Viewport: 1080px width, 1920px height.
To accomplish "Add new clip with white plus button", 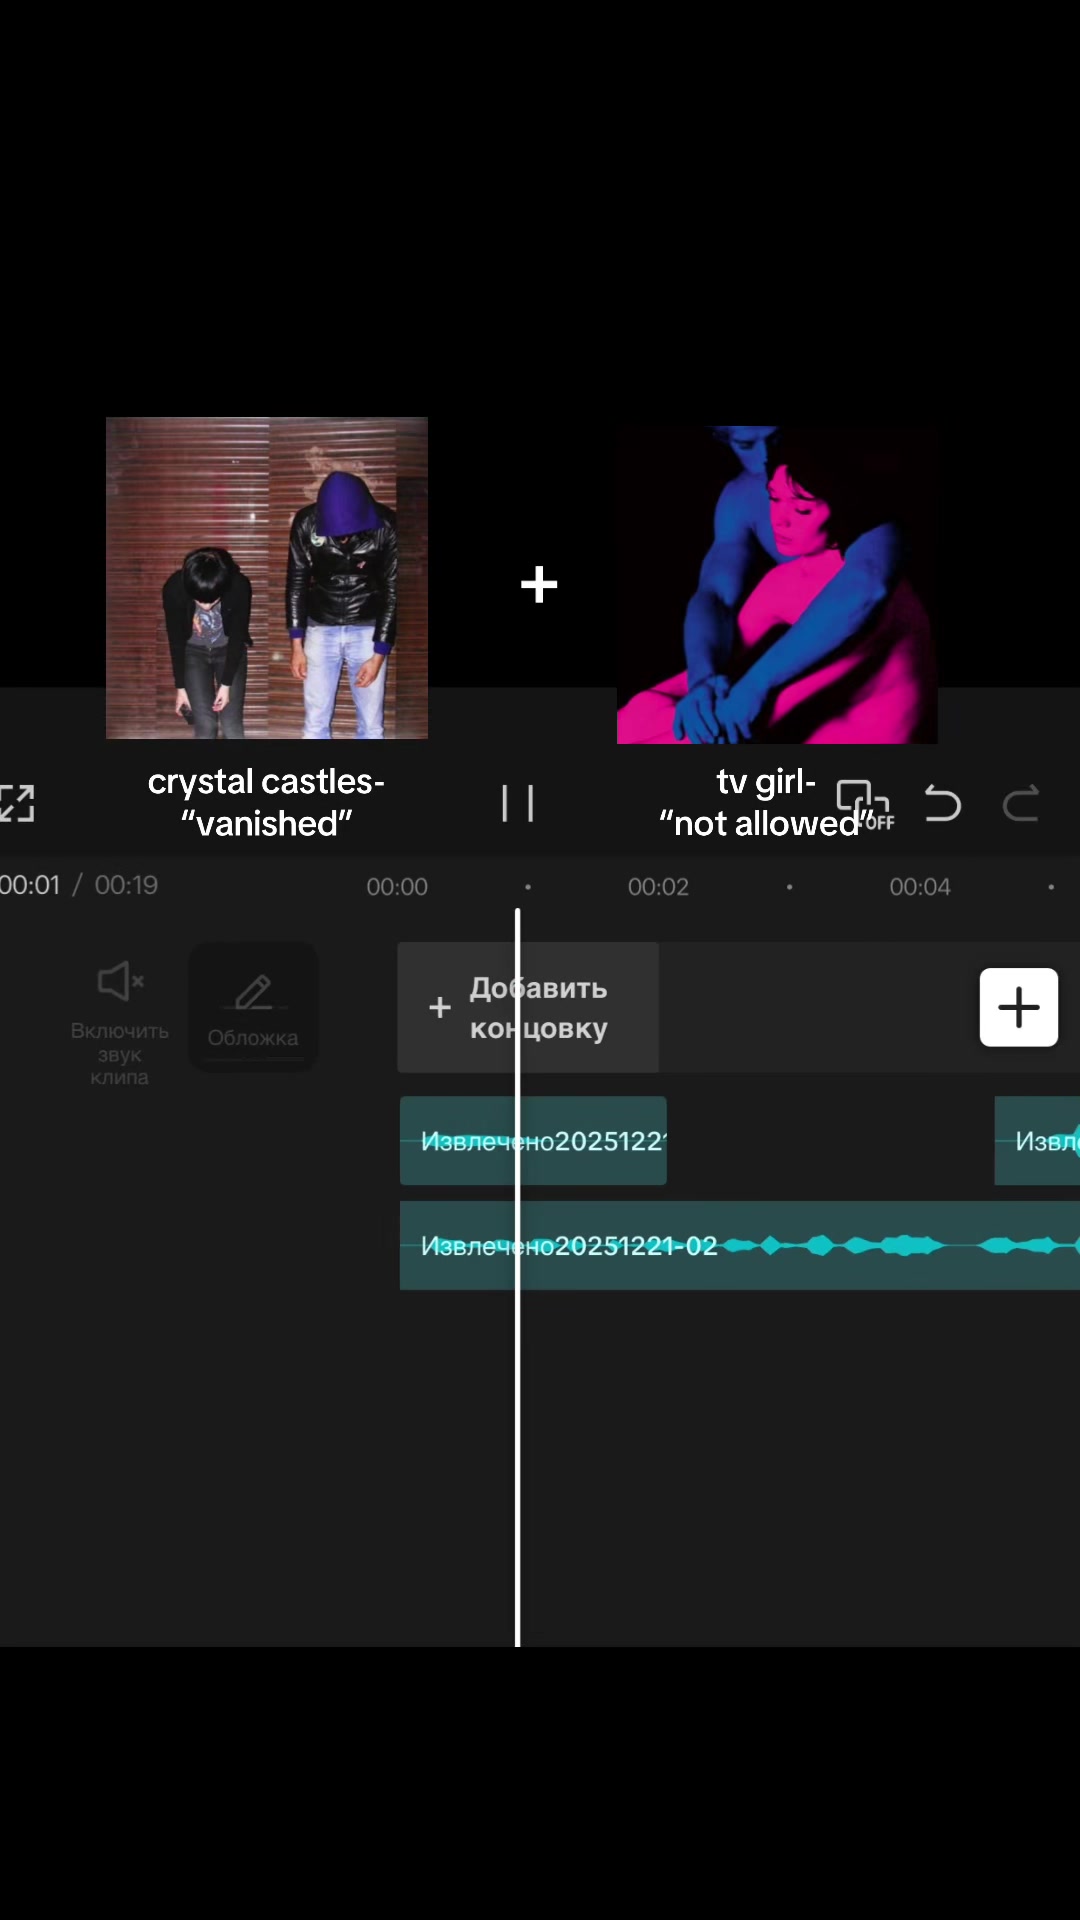I will point(1019,1007).
